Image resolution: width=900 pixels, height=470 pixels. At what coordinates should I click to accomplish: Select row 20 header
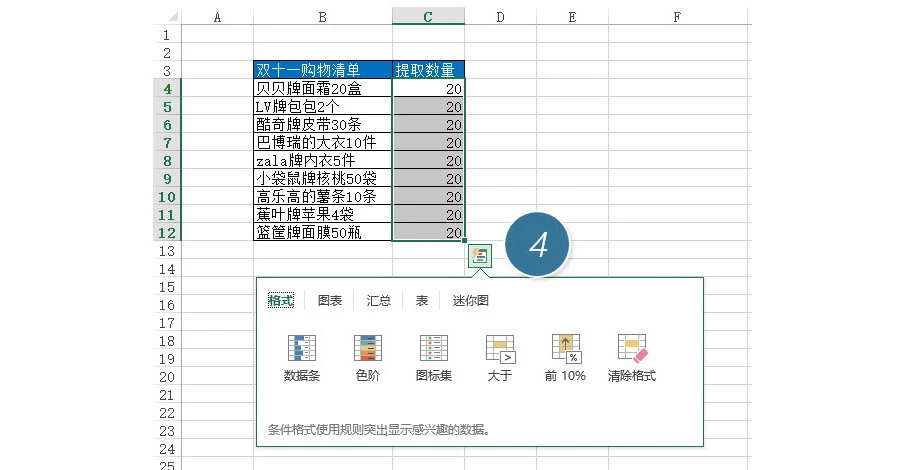pyautogui.click(x=167, y=376)
